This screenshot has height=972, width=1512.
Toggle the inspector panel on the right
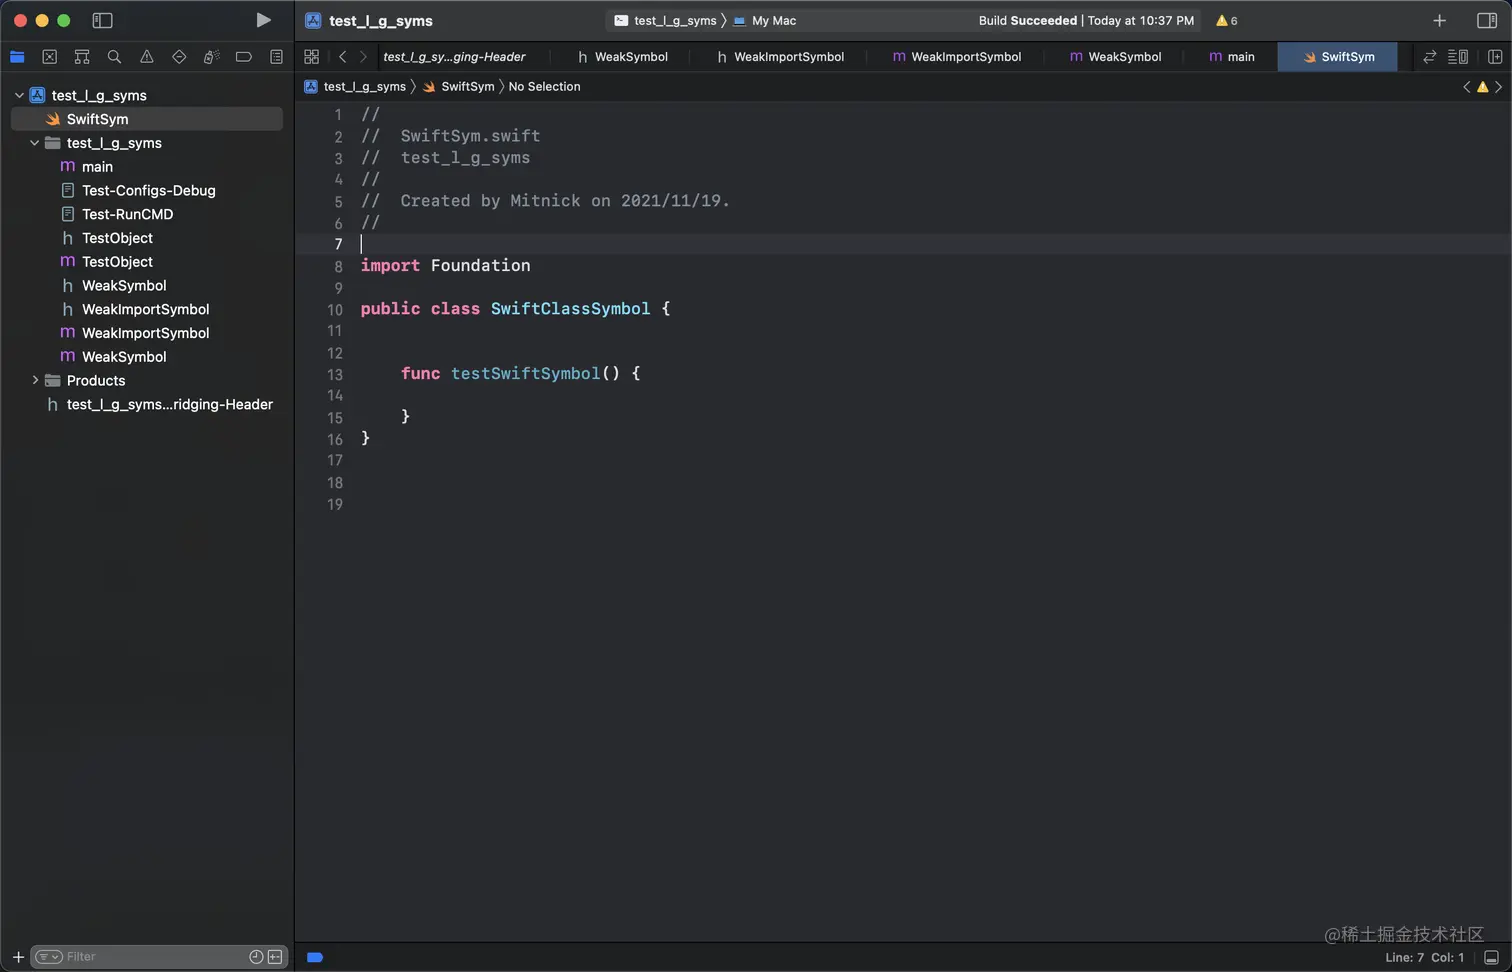pos(1486,20)
